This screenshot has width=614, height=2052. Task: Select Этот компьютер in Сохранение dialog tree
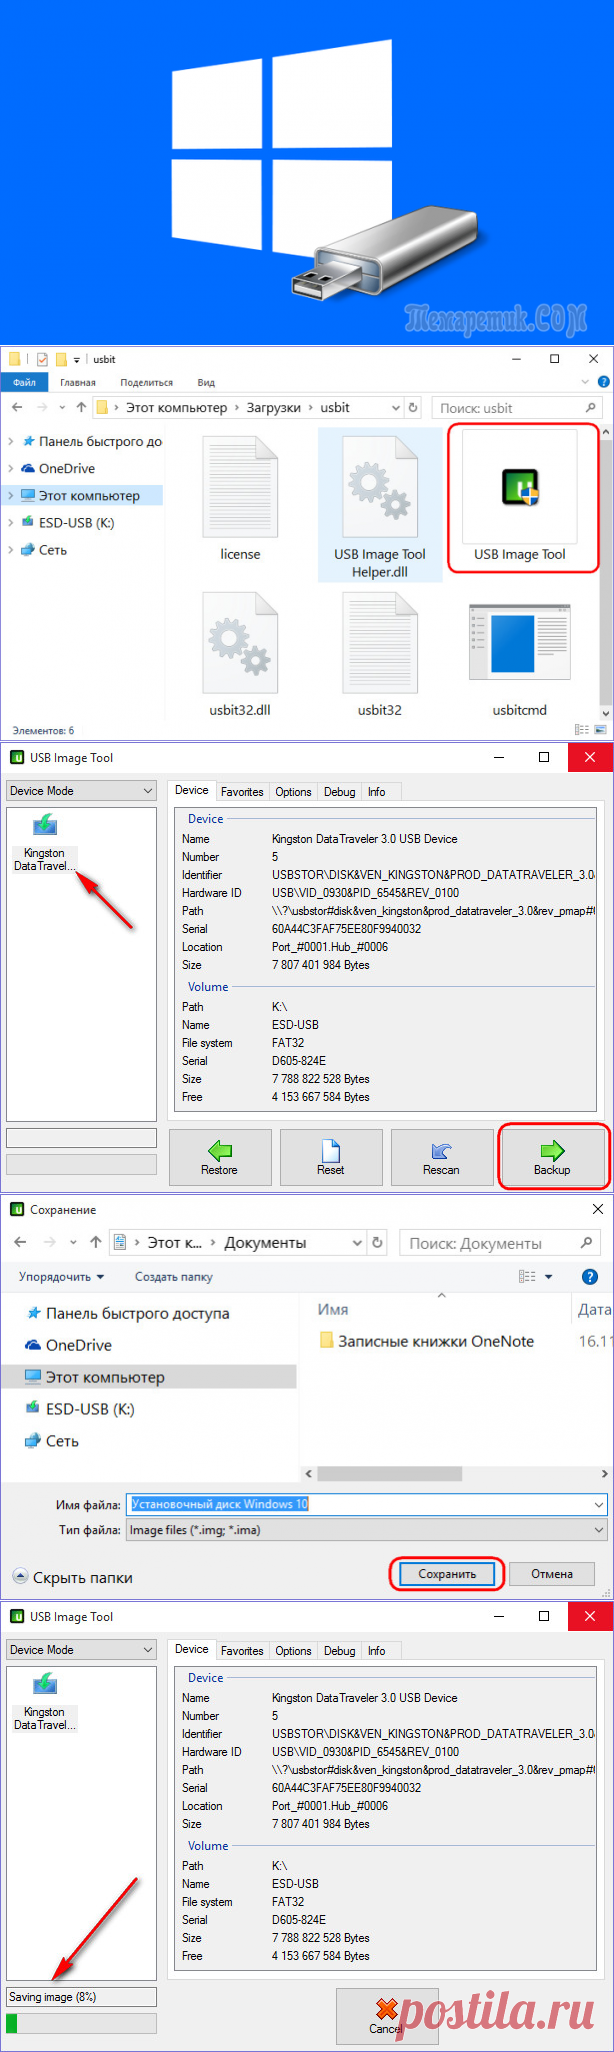(148, 1377)
